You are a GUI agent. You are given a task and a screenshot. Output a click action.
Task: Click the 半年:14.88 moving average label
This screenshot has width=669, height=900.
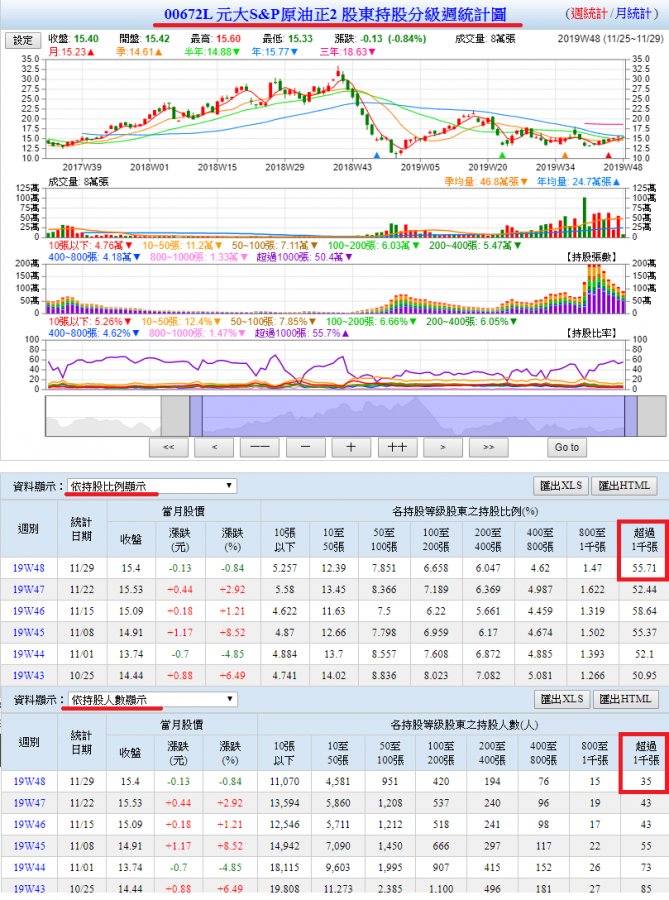(x=212, y=52)
